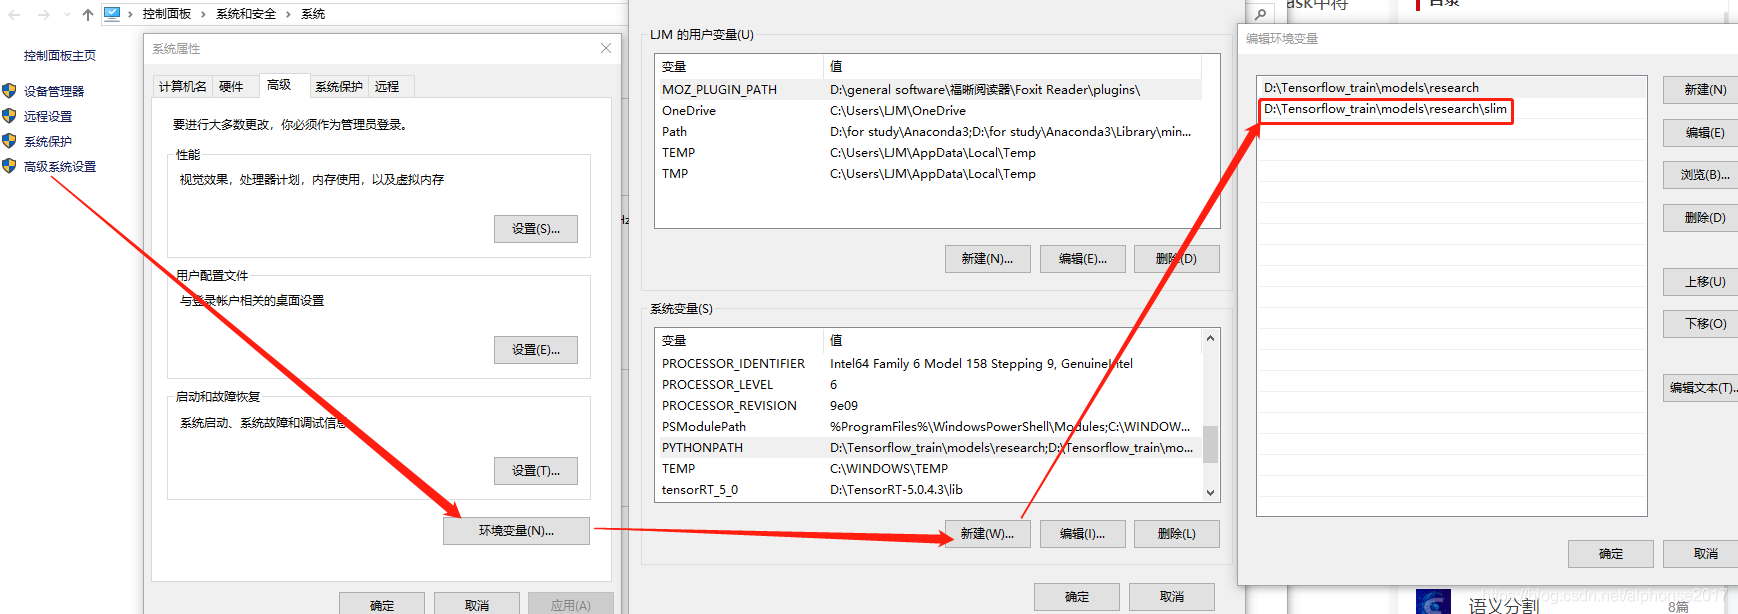This screenshot has width=1738, height=614.
Task: Expand the 控制面板 breadcrumb chevron
Action: coord(203,14)
